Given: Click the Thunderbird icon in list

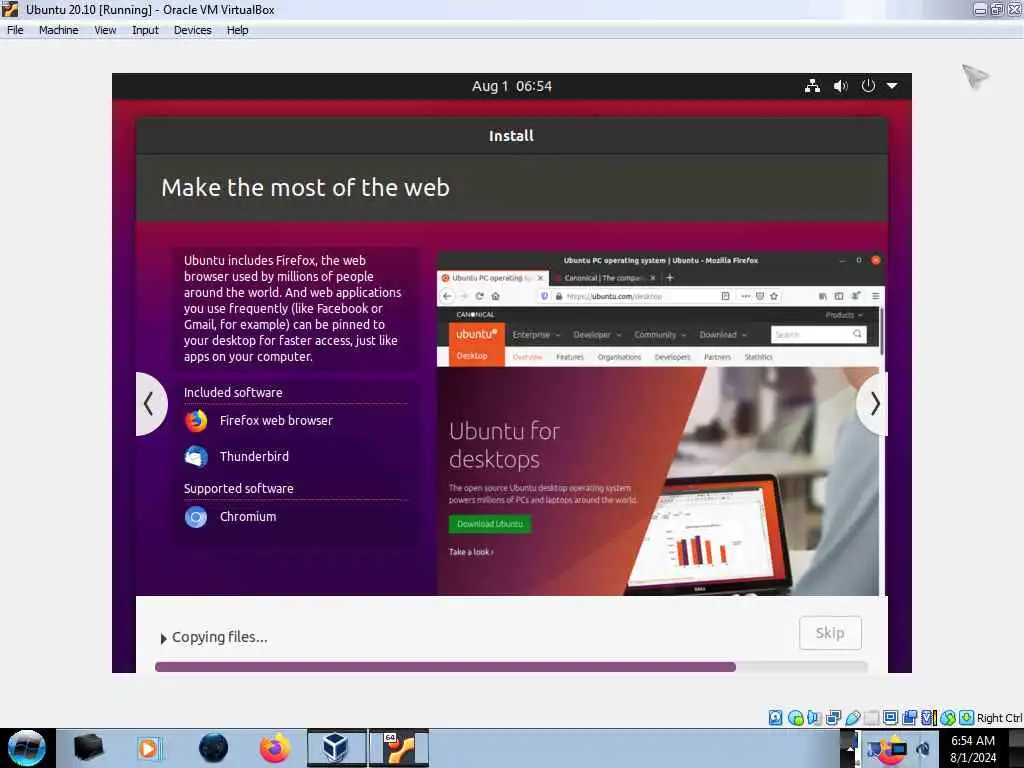Looking at the screenshot, I should [196, 456].
